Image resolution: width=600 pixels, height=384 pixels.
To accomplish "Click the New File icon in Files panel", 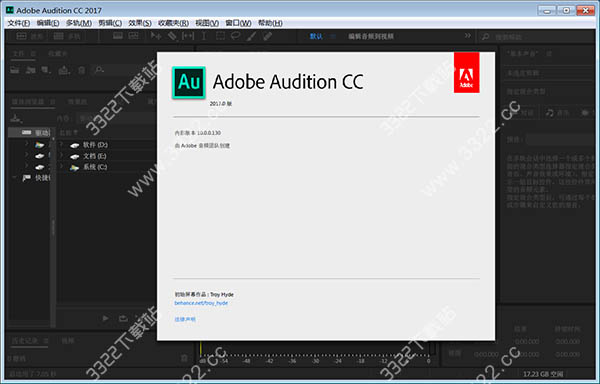I will (x=46, y=70).
